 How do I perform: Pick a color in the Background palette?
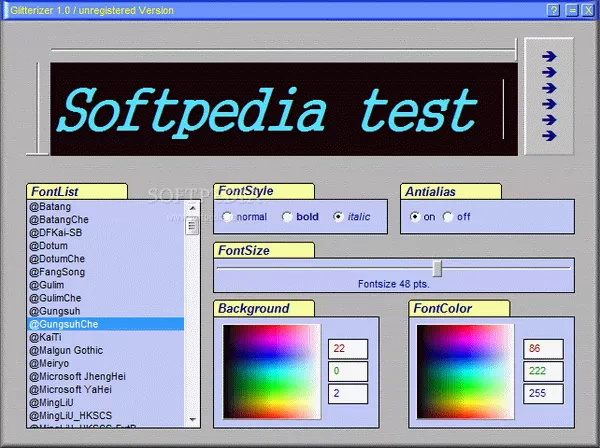pos(272,371)
